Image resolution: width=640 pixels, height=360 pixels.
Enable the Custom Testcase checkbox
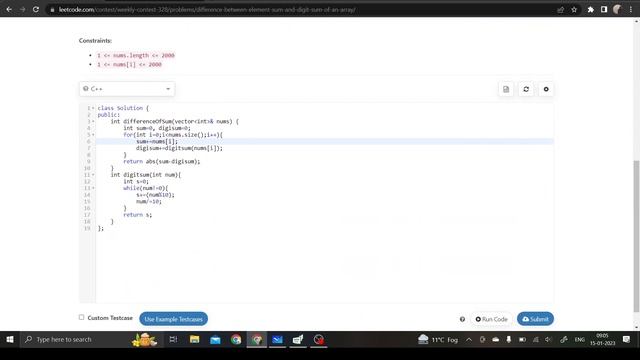(x=82, y=317)
